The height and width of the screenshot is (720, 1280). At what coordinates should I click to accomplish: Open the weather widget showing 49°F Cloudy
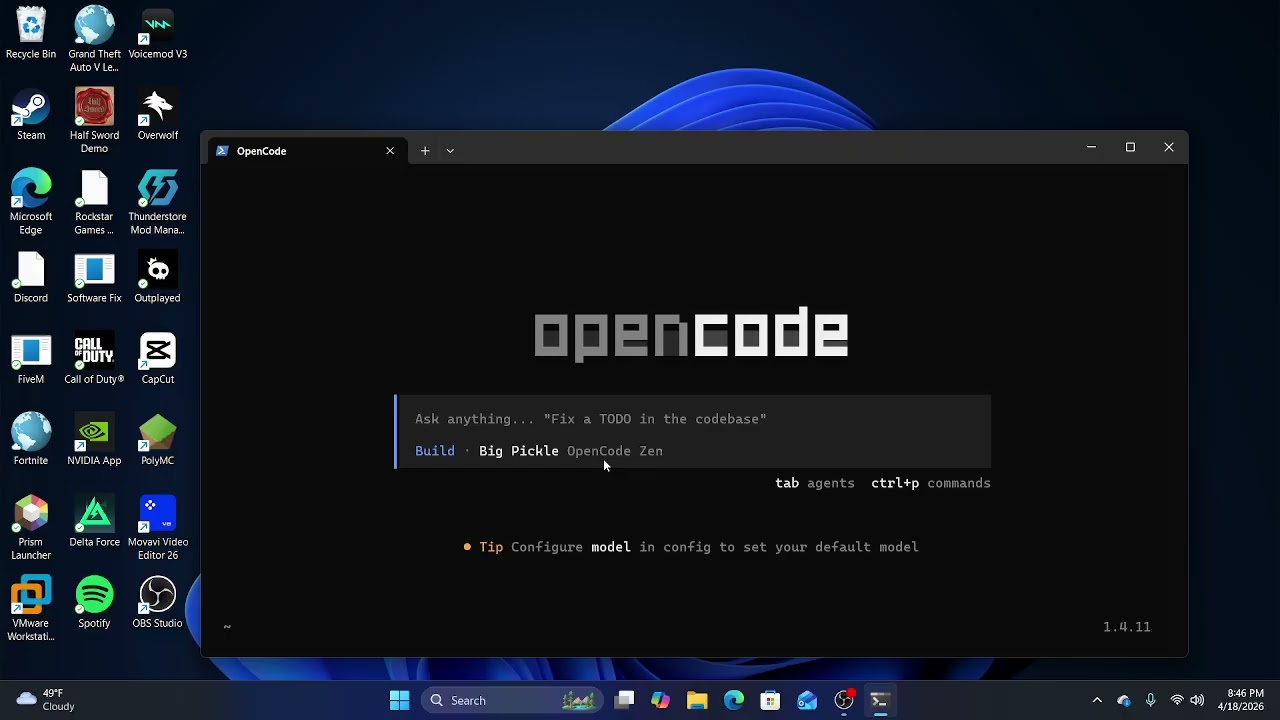tap(46, 700)
